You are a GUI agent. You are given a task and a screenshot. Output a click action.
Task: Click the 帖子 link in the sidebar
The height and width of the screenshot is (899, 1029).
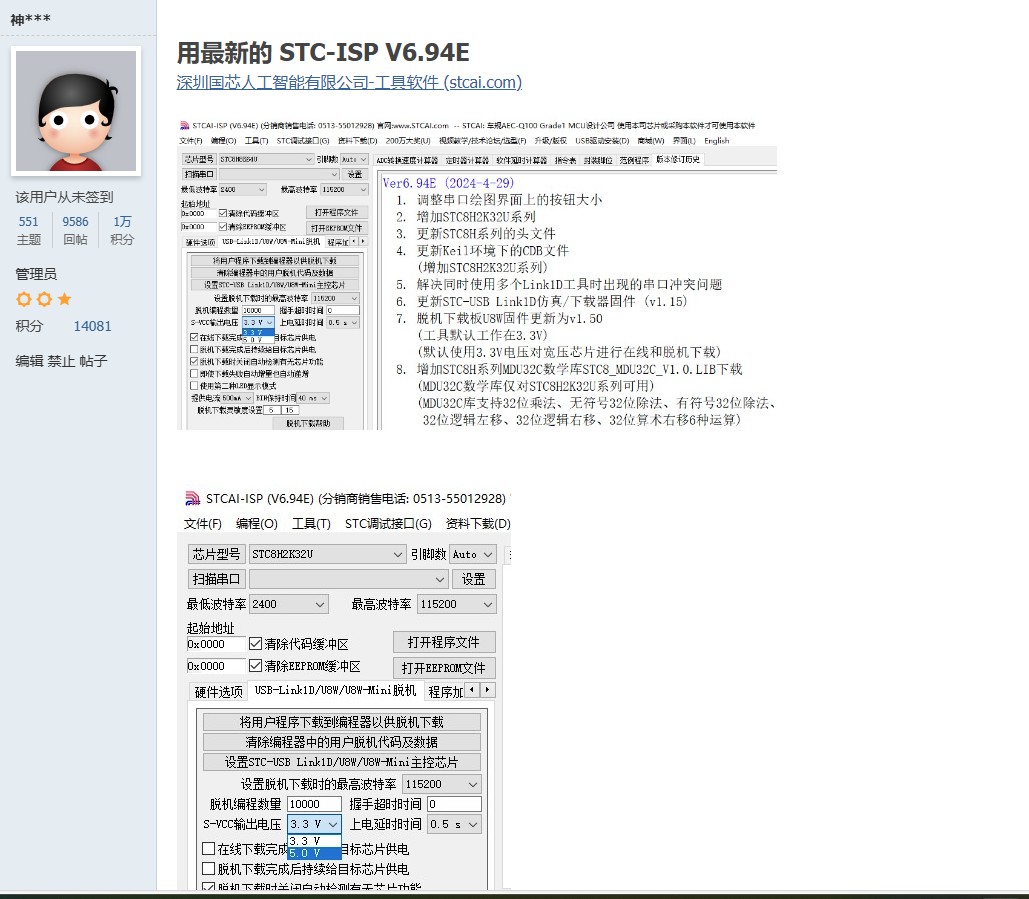click(x=93, y=360)
